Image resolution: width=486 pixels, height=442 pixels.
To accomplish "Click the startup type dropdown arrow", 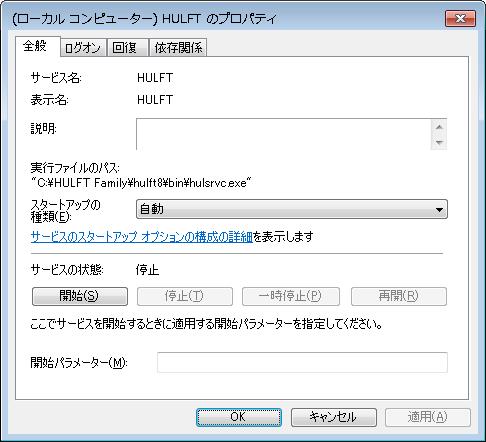I will tap(439, 210).
